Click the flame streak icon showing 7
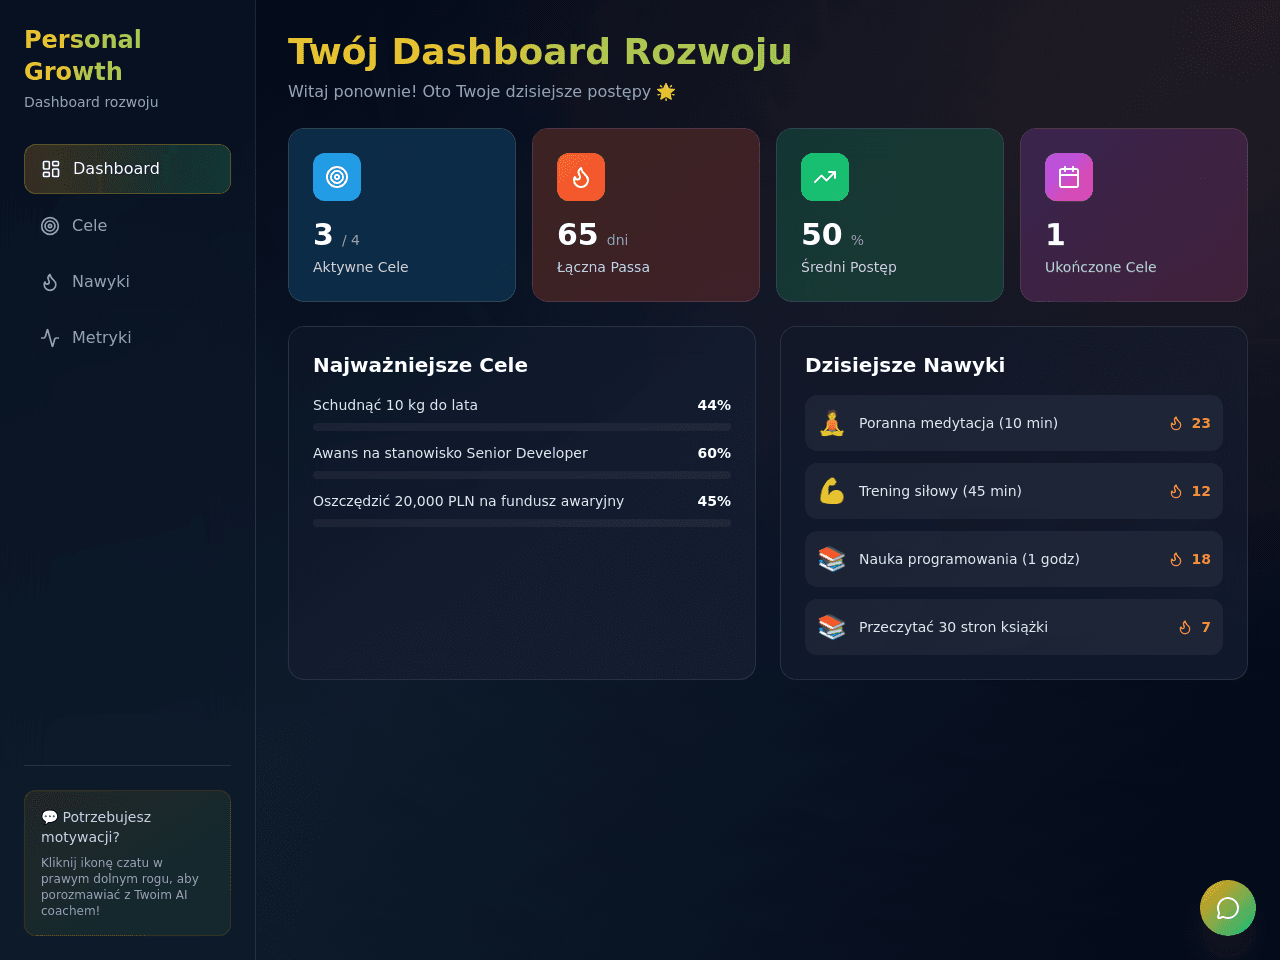This screenshot has height=960, width=1280. (1185, 627)
